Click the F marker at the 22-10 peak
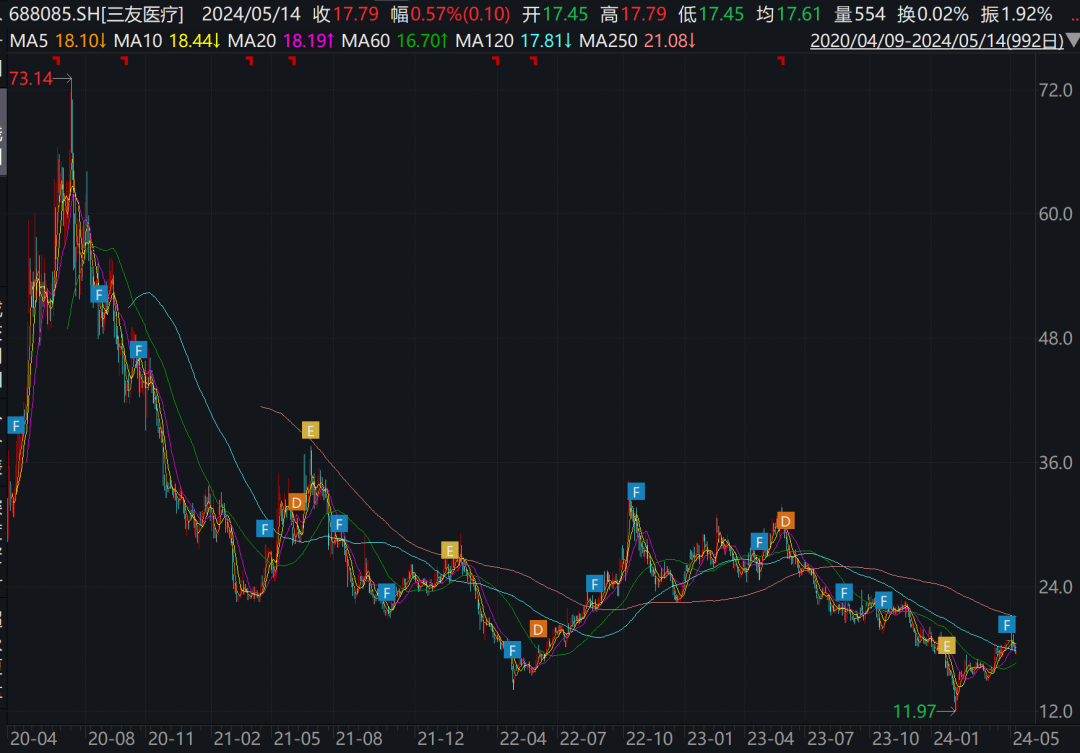 tap(636, 492)
